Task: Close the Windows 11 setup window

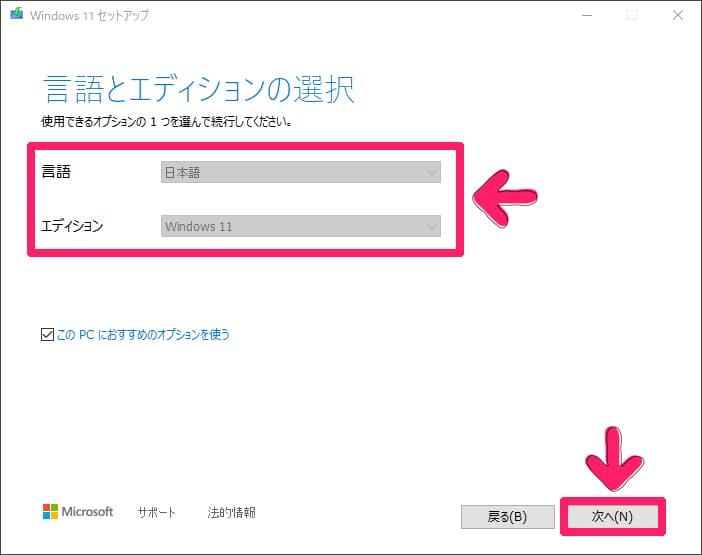Action: (x=678, y=15)
